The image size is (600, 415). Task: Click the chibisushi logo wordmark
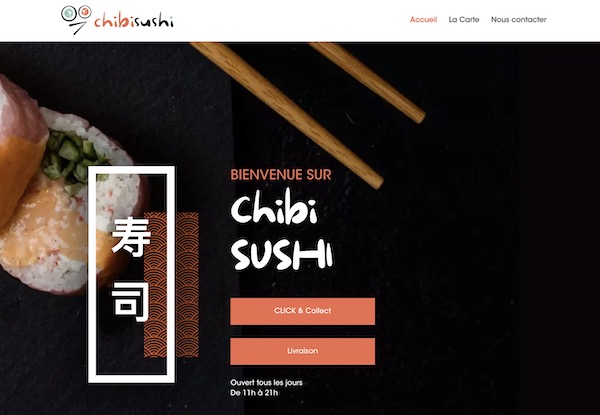[134, 21]
